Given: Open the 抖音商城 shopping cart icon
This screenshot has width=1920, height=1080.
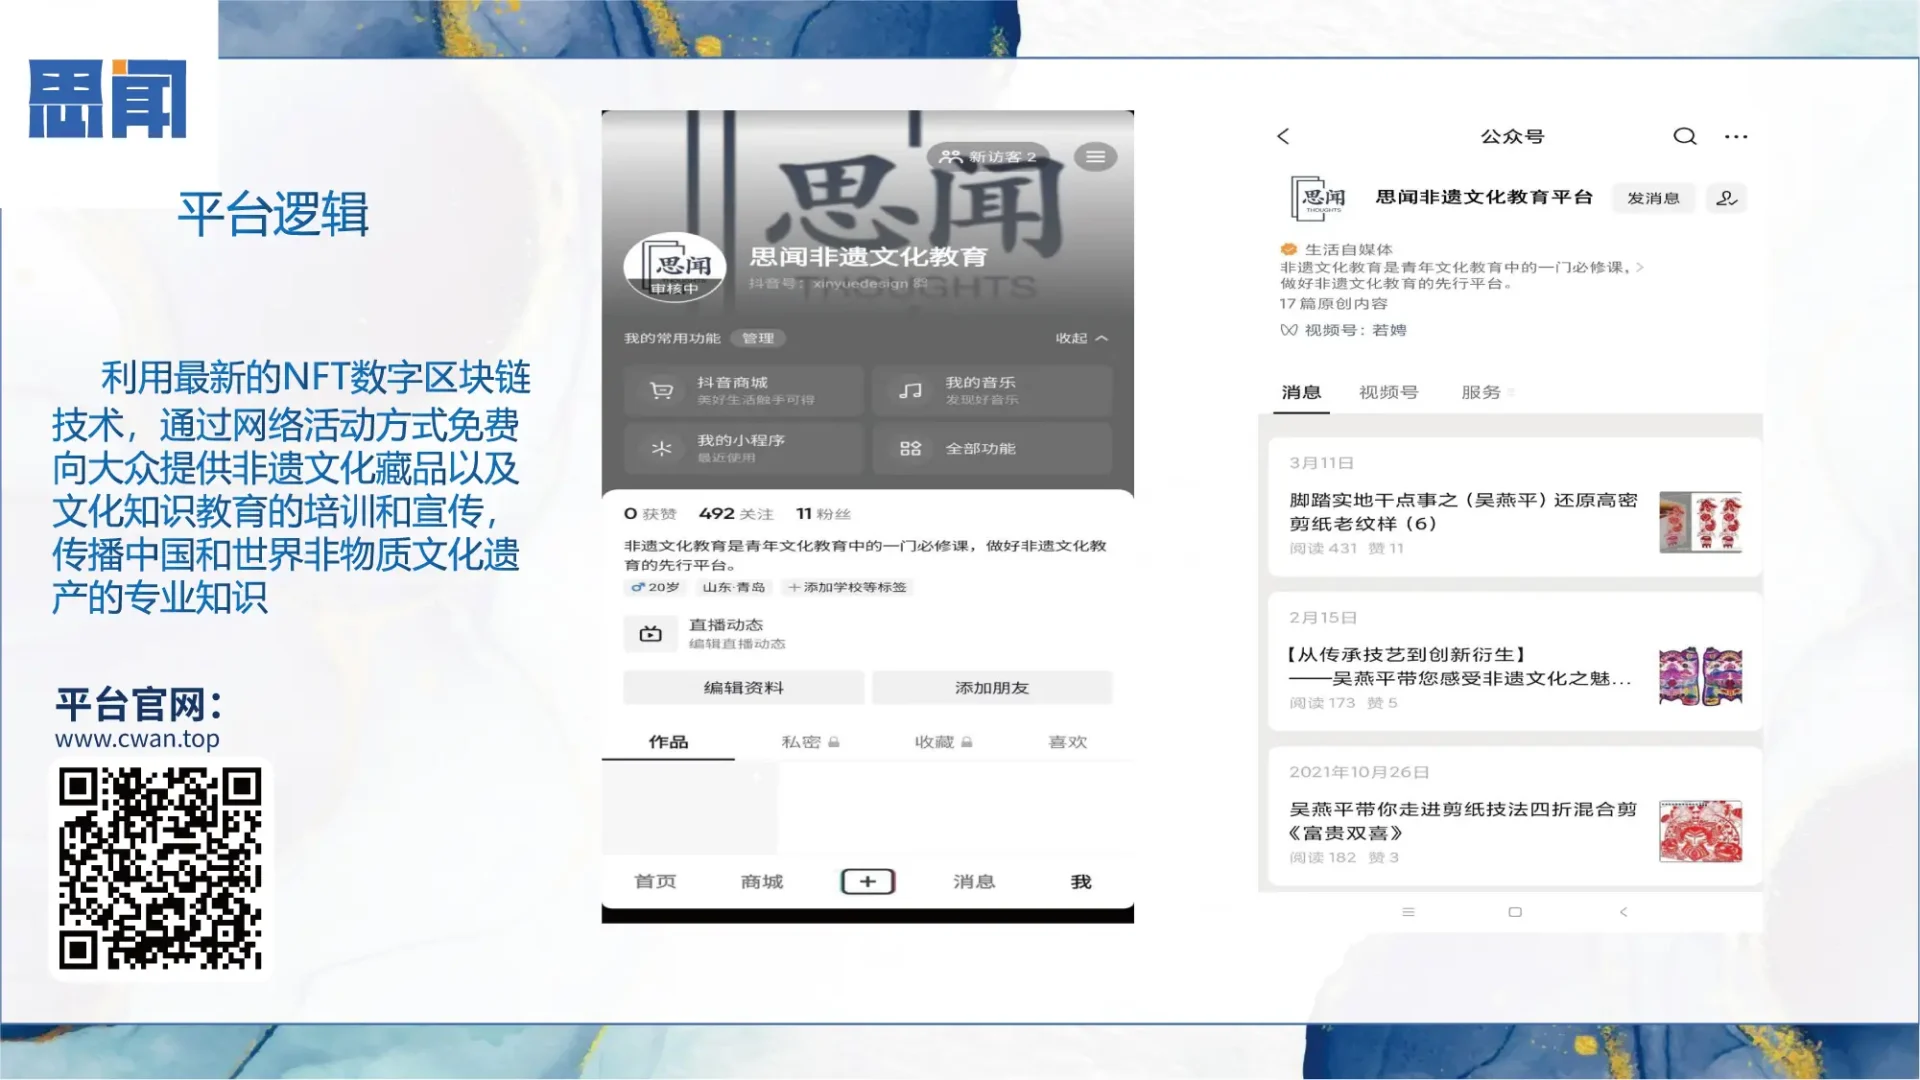Looking at the screenshot, I should click(660, 389).
